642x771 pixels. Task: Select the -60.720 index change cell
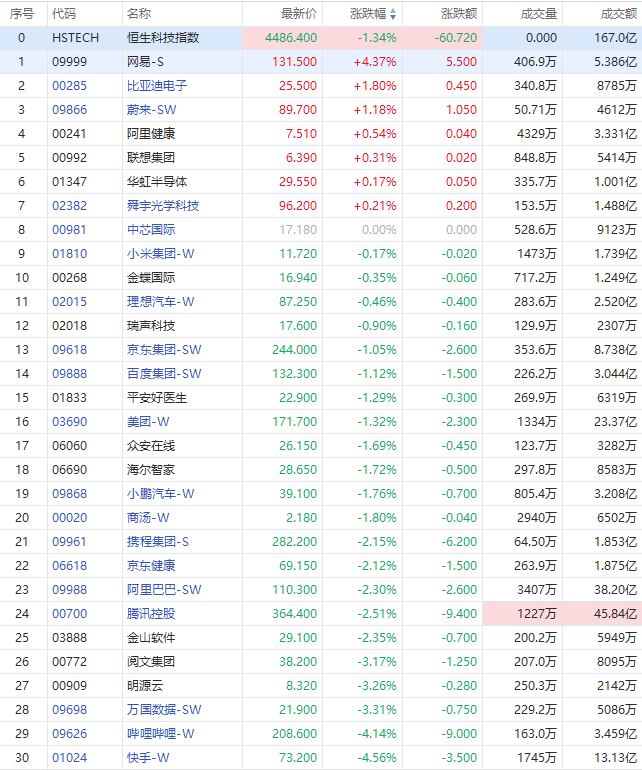443,38
